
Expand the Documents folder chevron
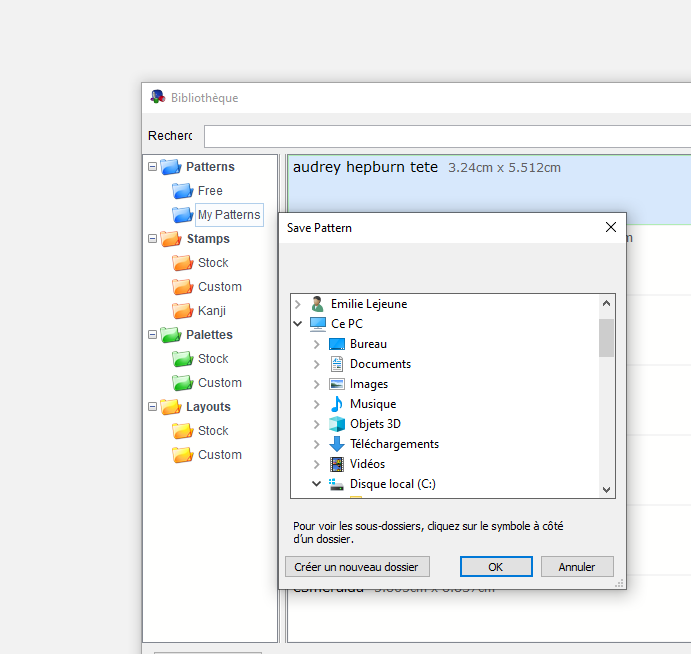316,364
